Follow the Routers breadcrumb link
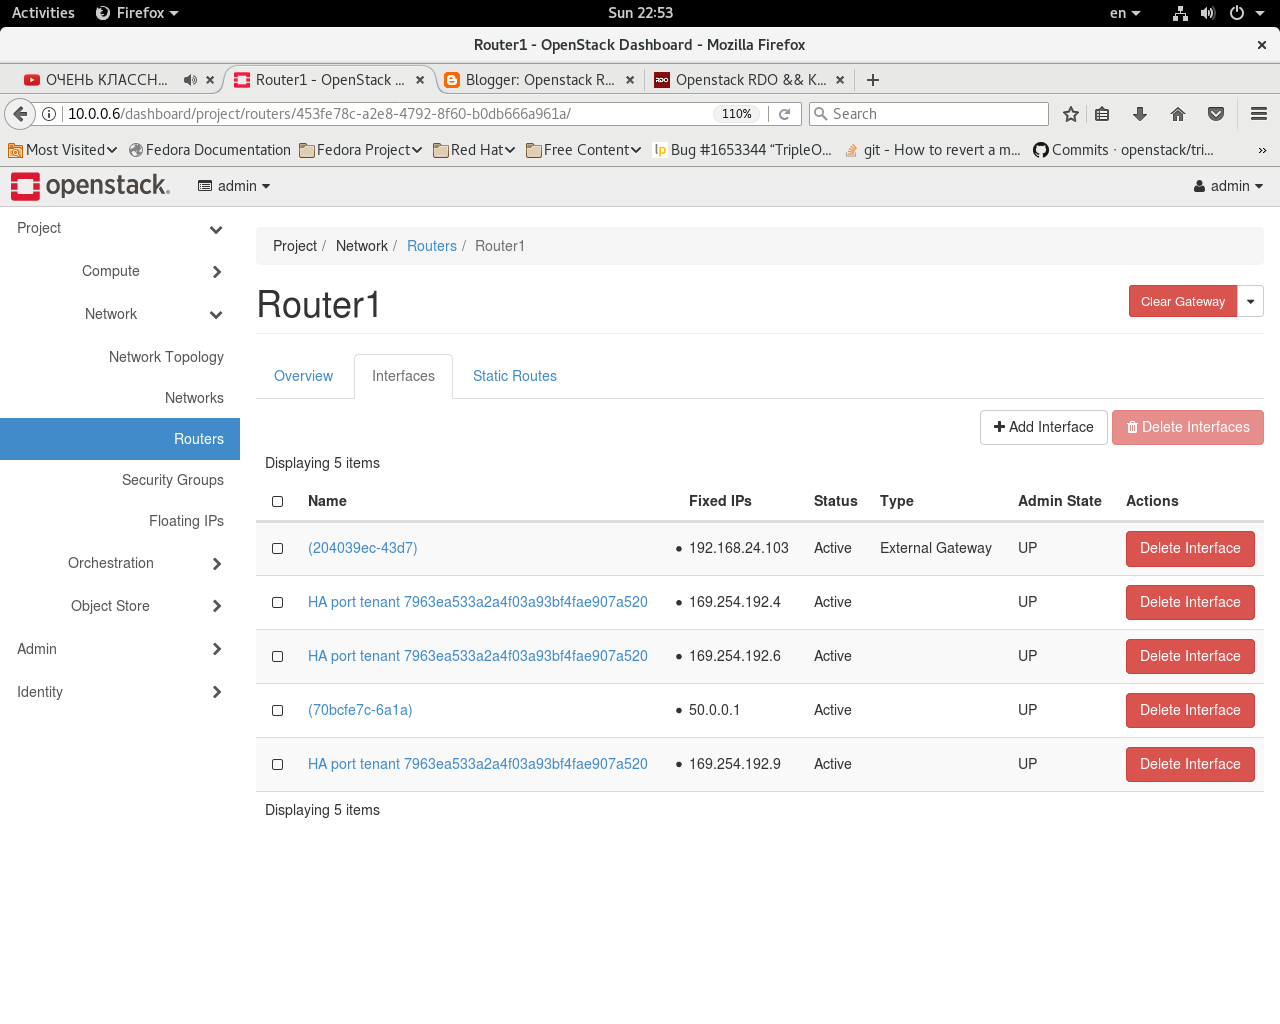Screen dimensions: 1280x1024 point(431,246)
